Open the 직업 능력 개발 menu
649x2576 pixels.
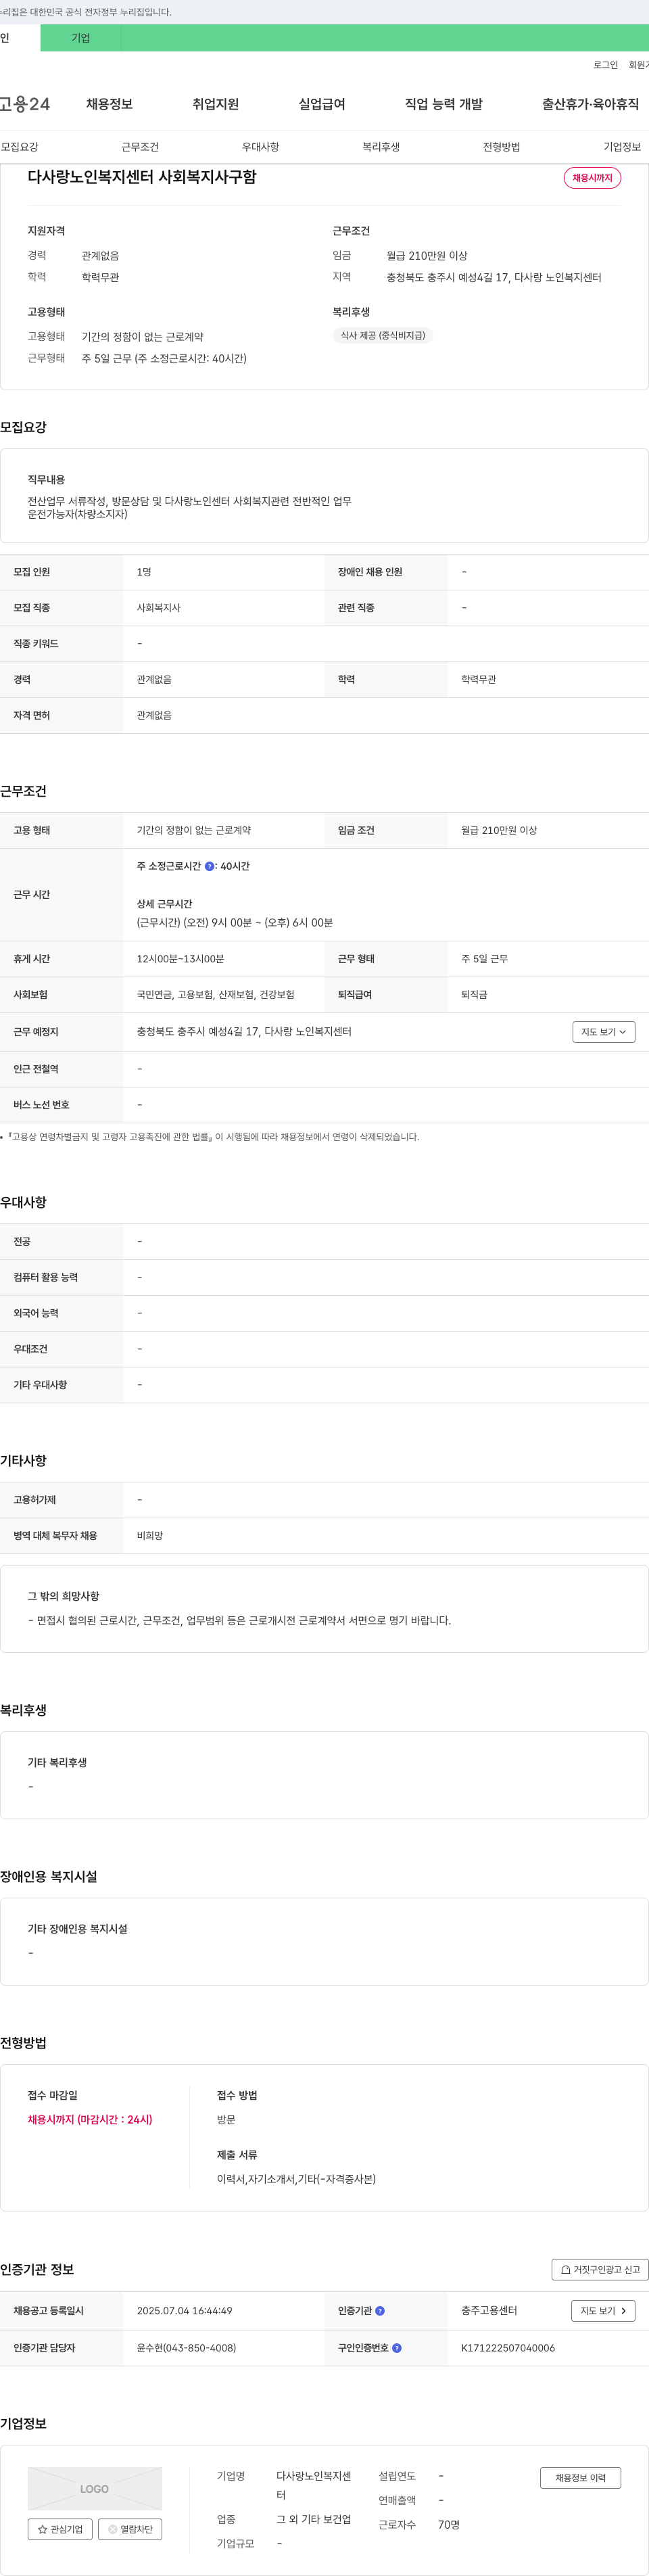coord(443,104)
